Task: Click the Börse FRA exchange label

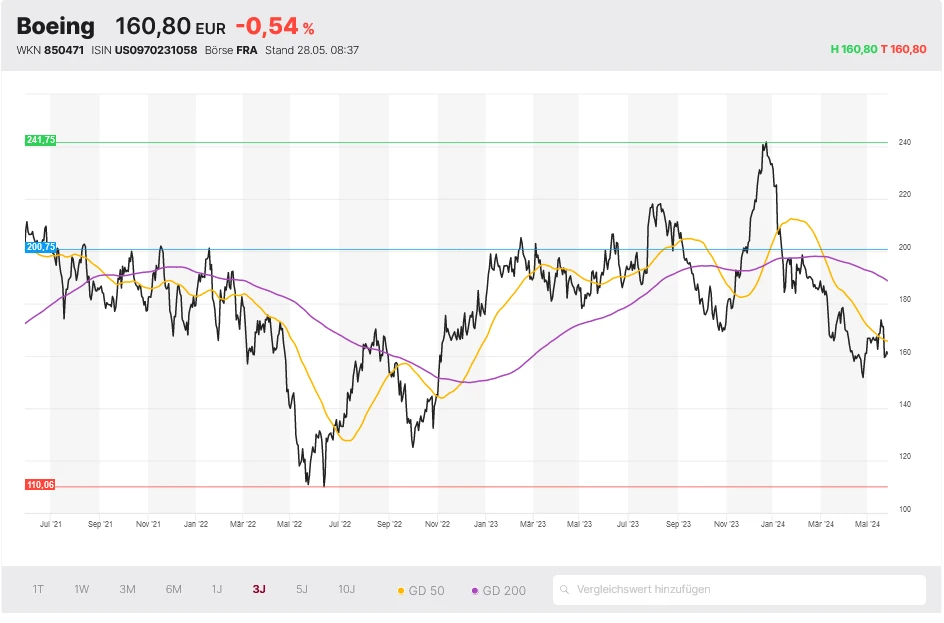Action: [231, 50]
